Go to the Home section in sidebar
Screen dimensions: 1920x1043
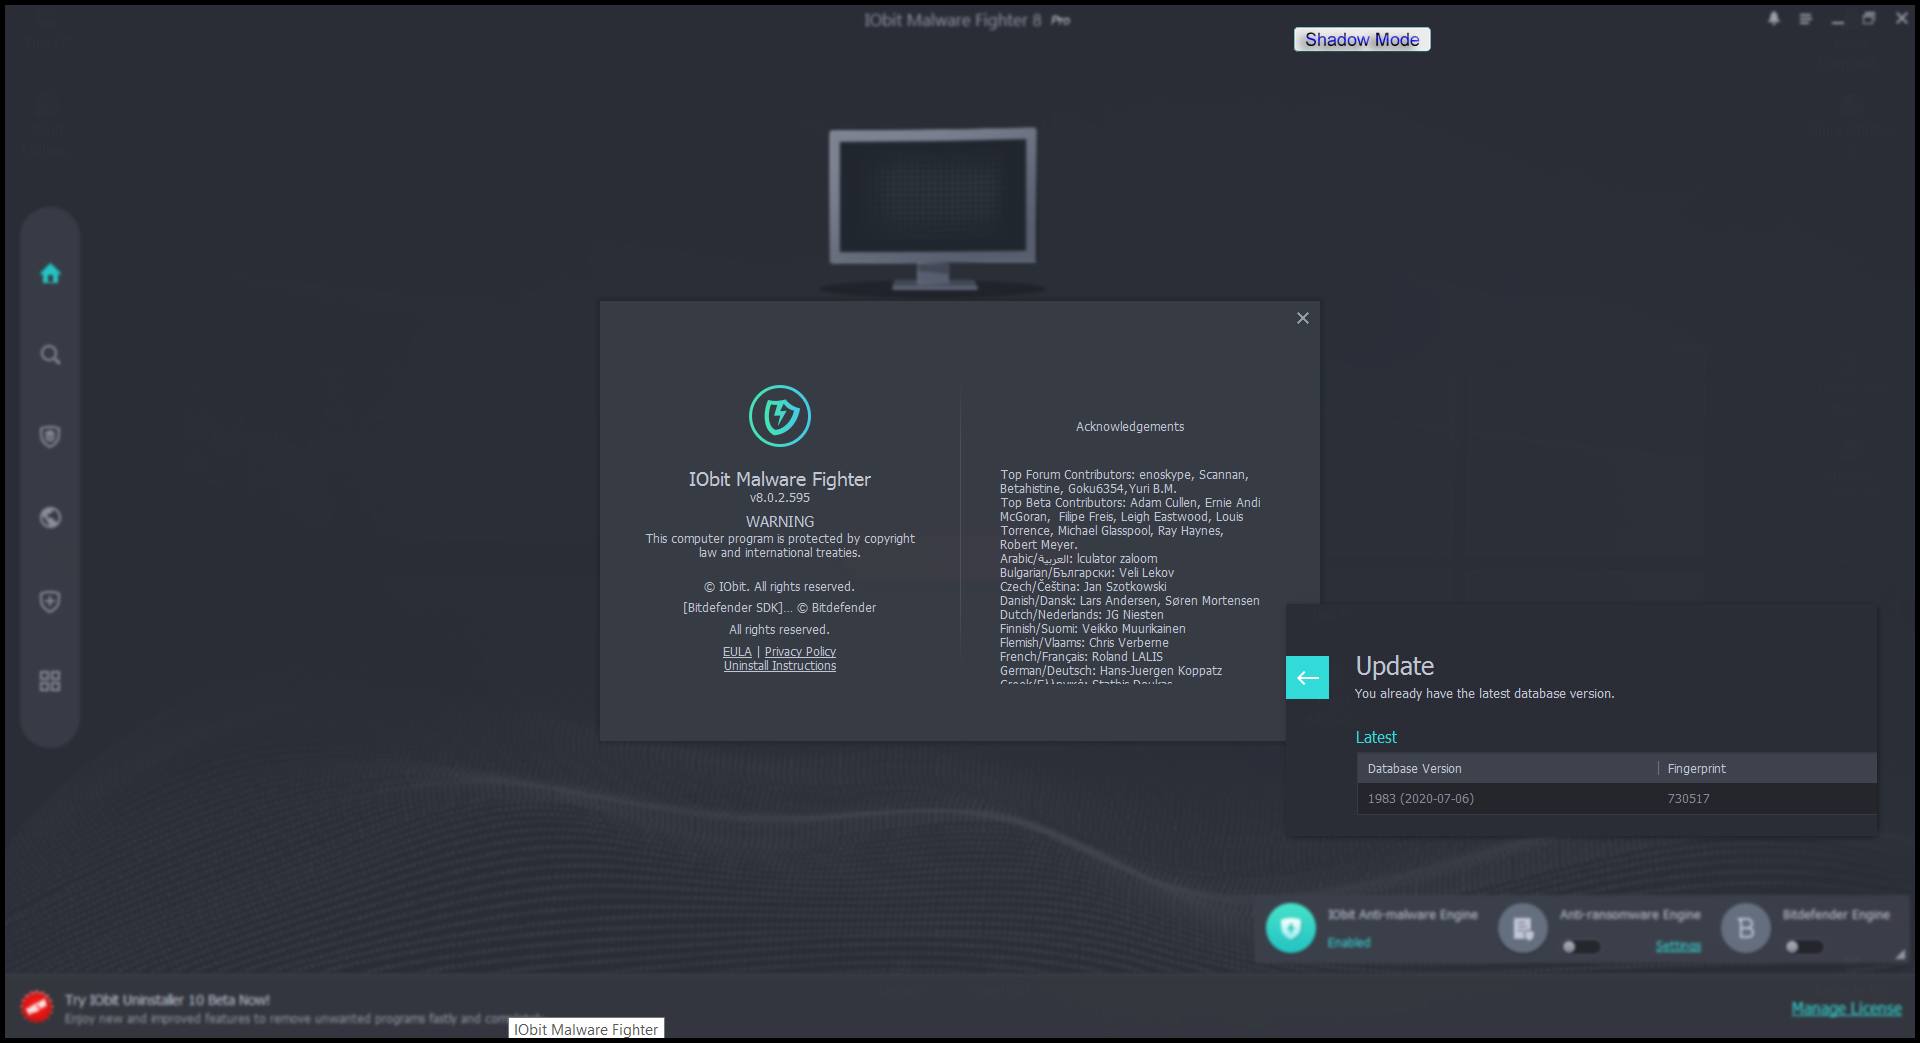click(50, 273)
